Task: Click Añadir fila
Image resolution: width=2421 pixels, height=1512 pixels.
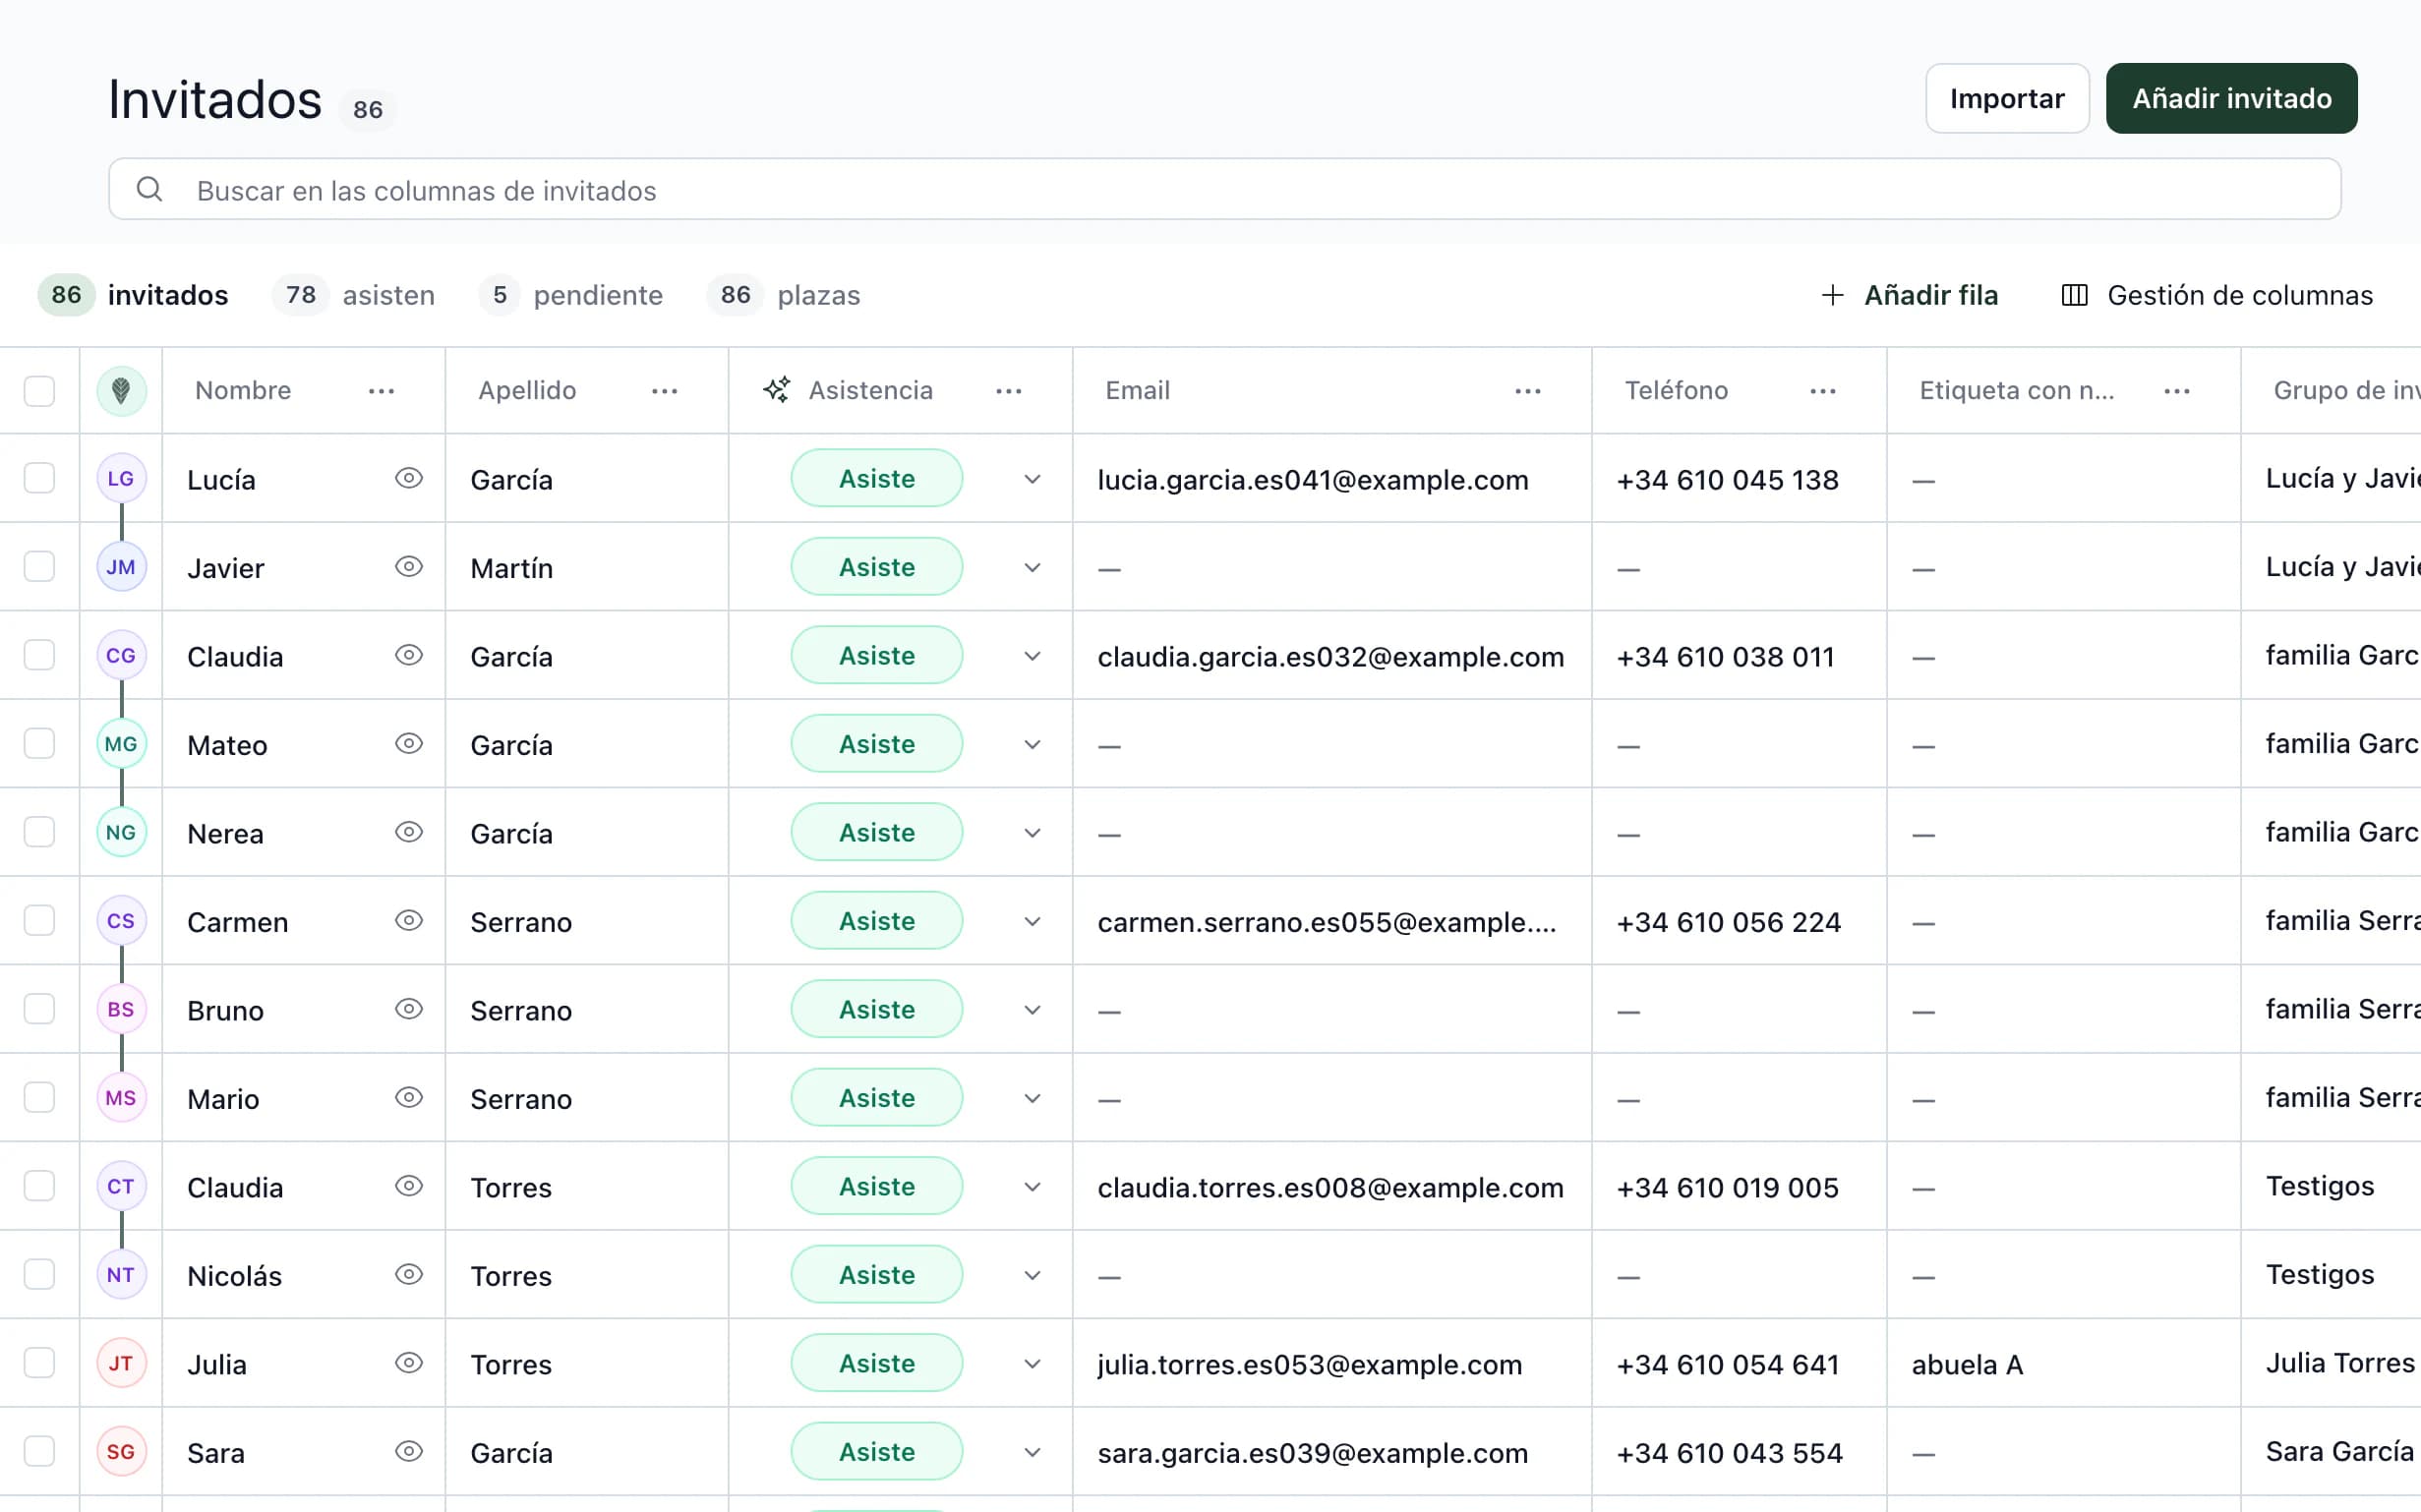Action: click(x=1909, y=295)
